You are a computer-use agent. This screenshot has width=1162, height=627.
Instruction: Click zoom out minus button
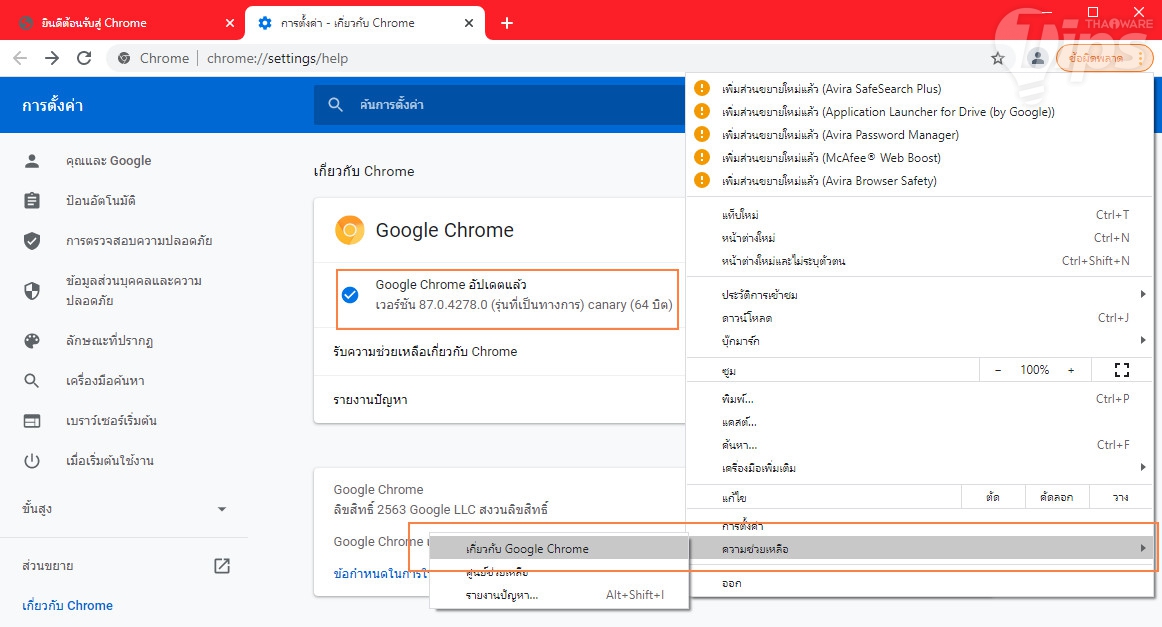(998, 370)
